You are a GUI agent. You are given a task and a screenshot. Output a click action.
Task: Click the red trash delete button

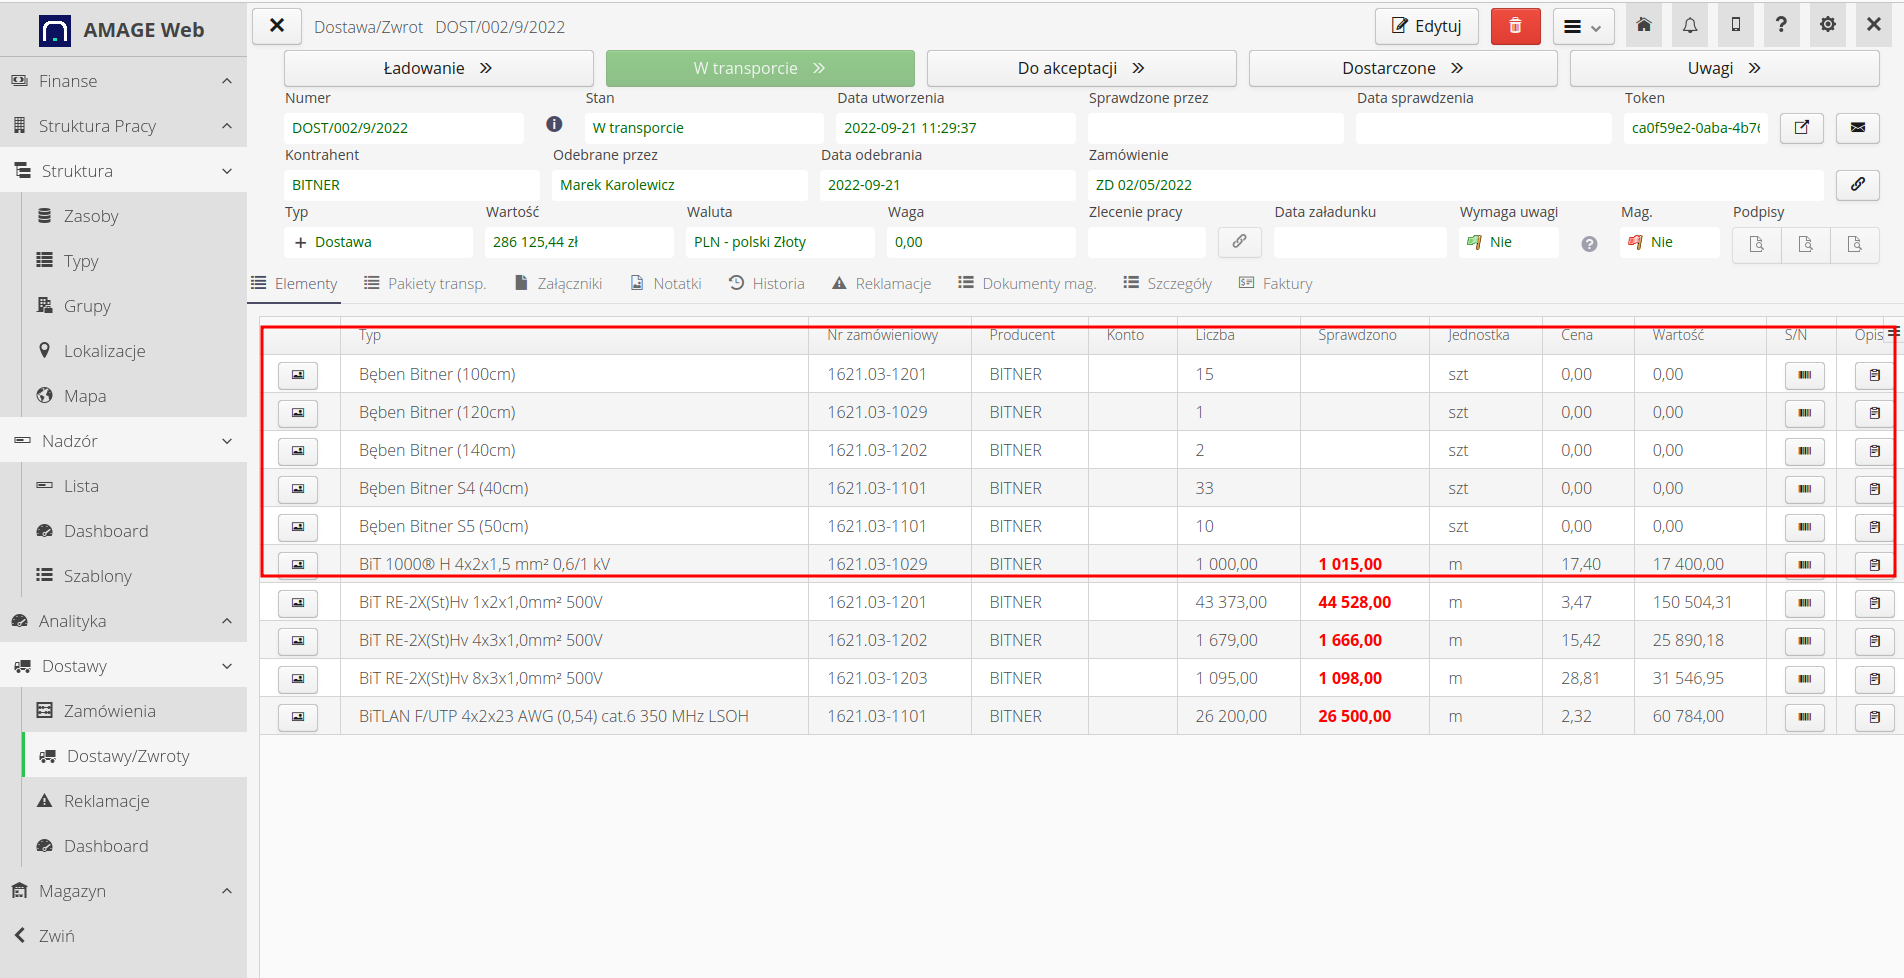pos(1515,26)
